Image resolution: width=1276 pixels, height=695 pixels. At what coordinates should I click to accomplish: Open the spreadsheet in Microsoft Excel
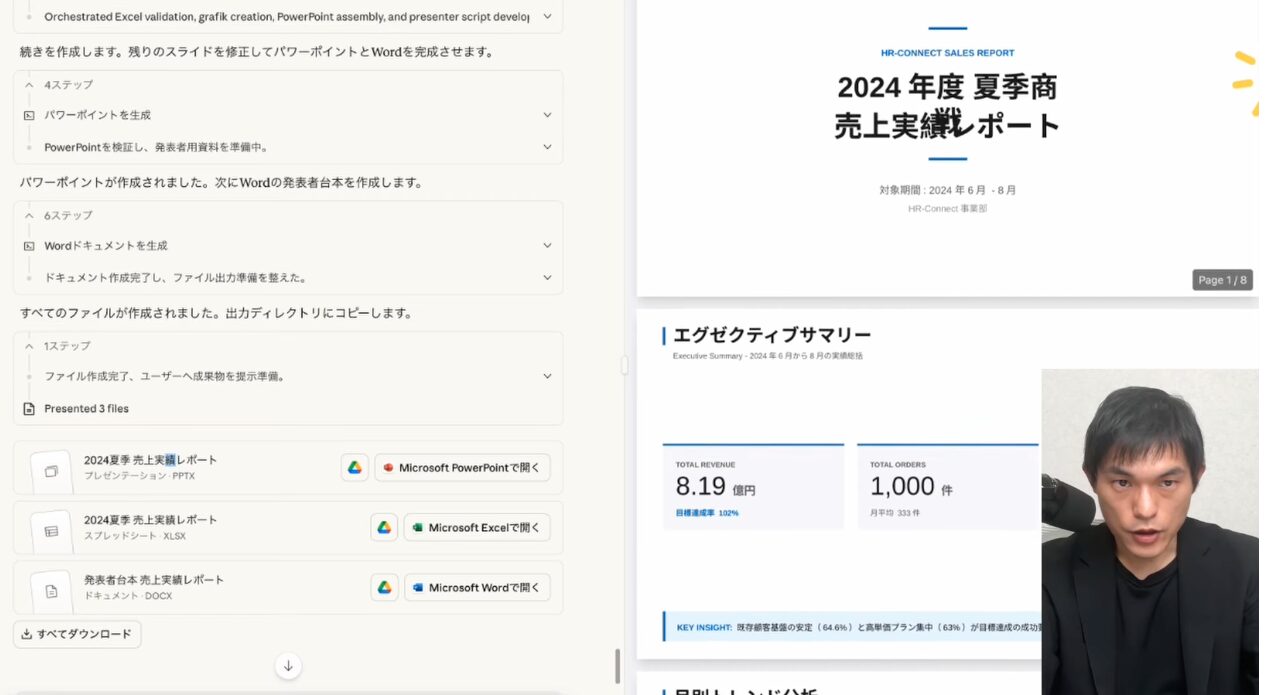[476, 528]
